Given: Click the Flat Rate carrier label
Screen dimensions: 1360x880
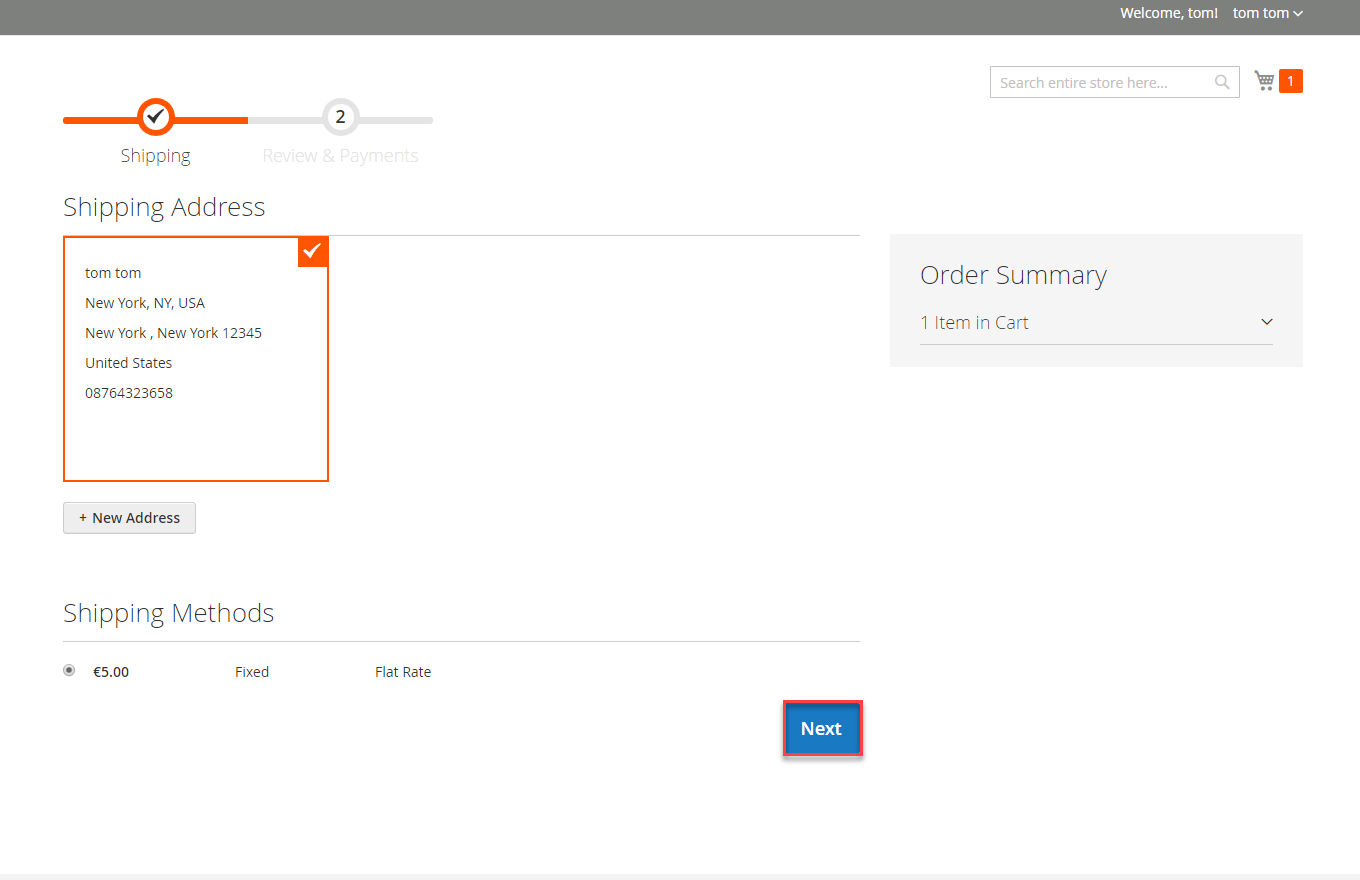Looking at the screenshot, I should coord(403,672).
